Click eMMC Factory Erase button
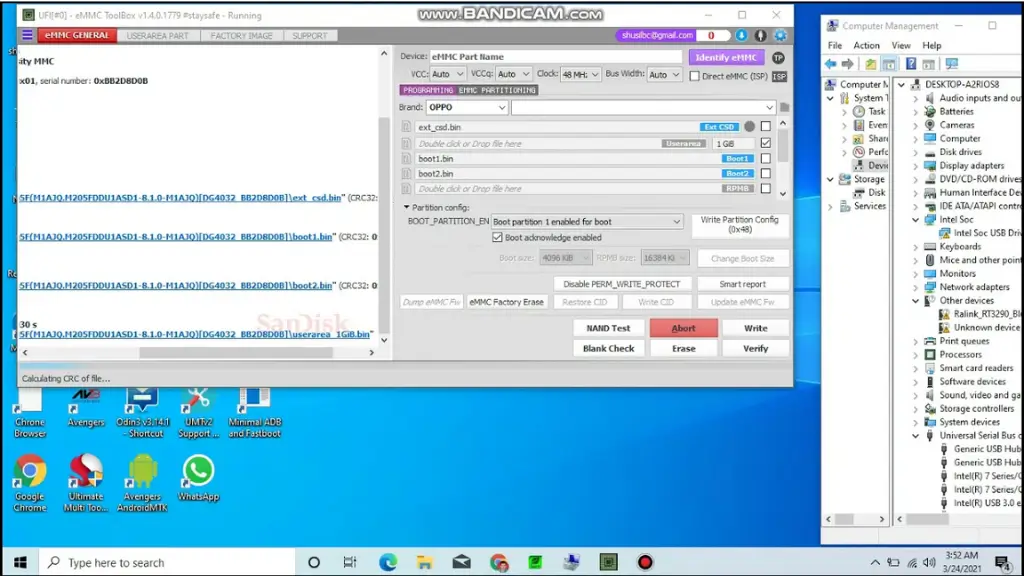 pyautogui.click(x=506, y=302)
